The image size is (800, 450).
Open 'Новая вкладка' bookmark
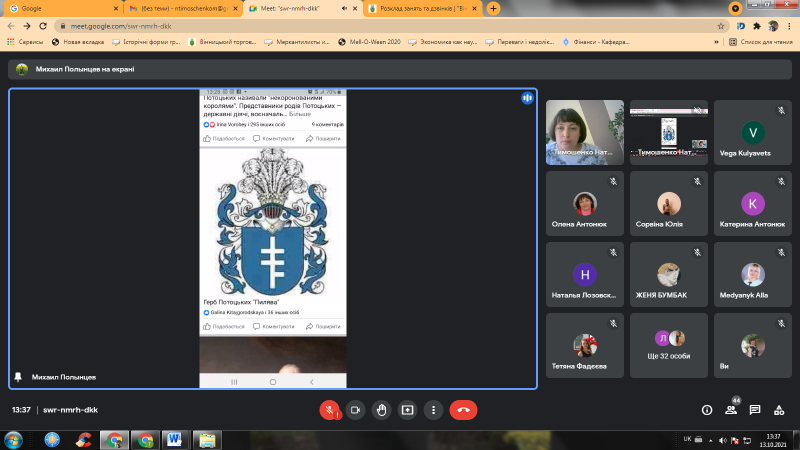click(x=78, y=42)
